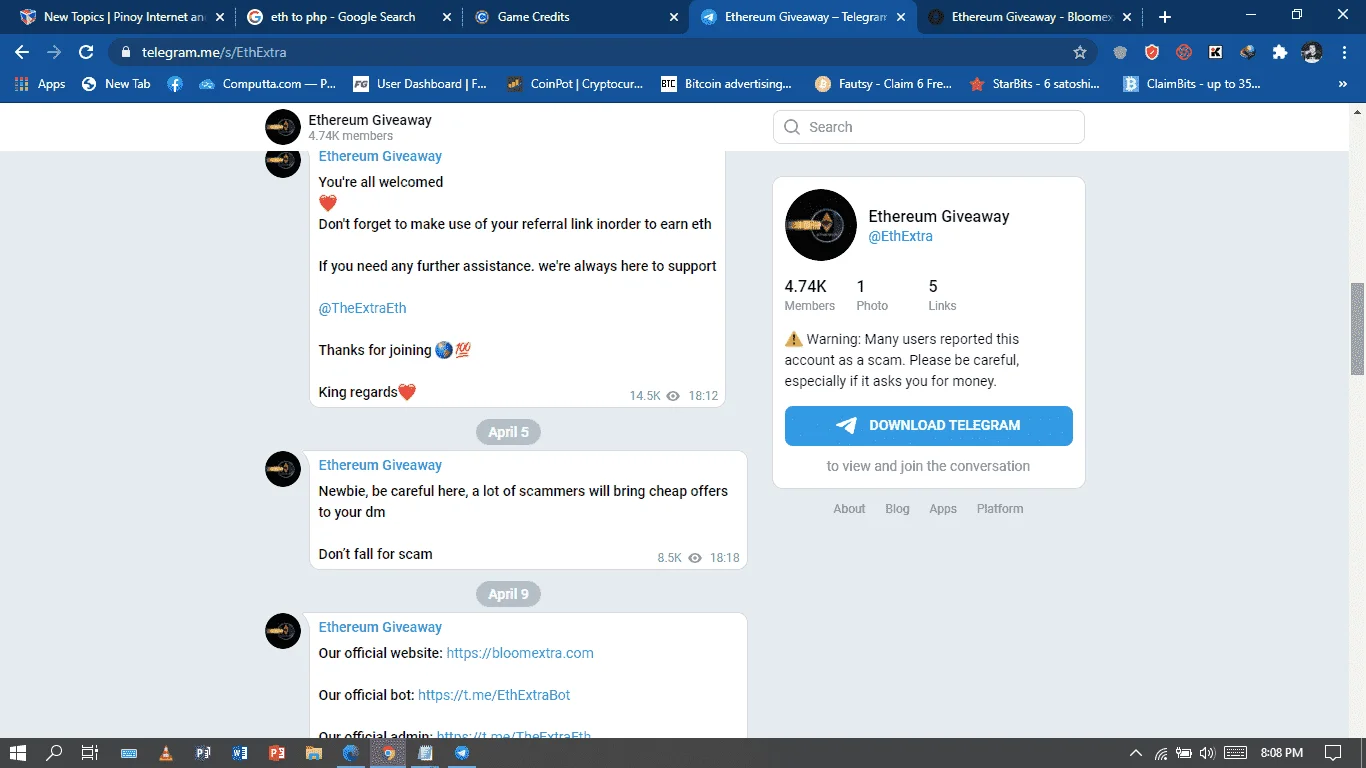Click the Telegram channel Search field
Screen dimensions: 1366x768
tap(929, 127)
